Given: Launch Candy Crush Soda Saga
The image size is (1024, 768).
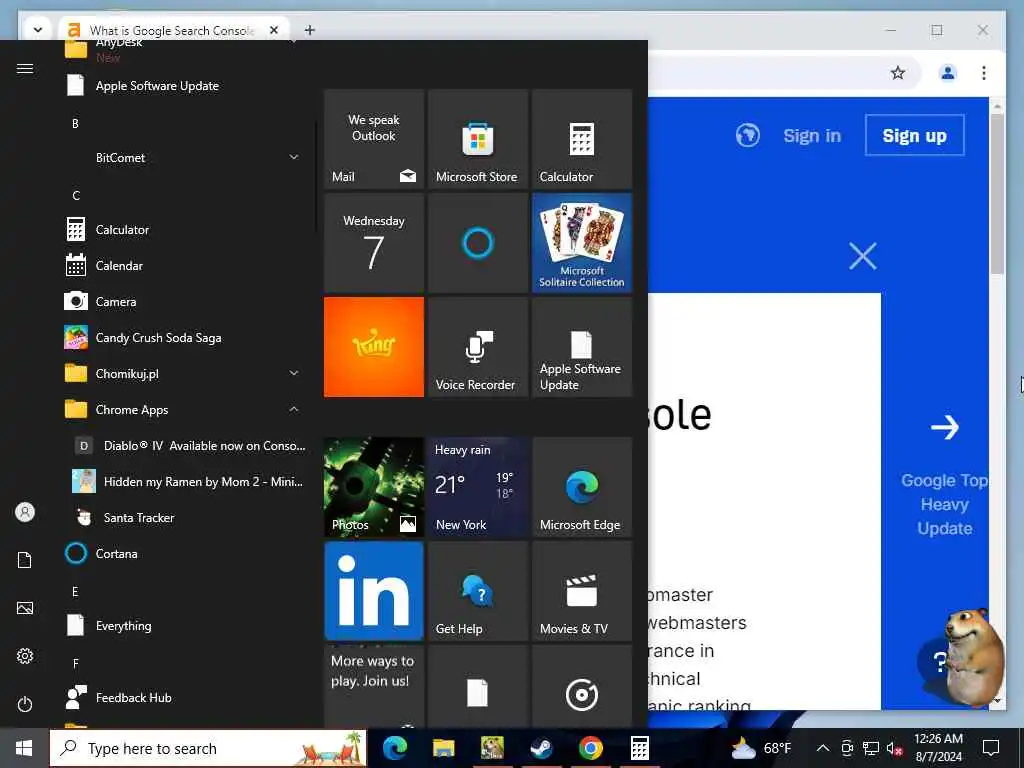Looking at the screenshot, I should point(185,338).
